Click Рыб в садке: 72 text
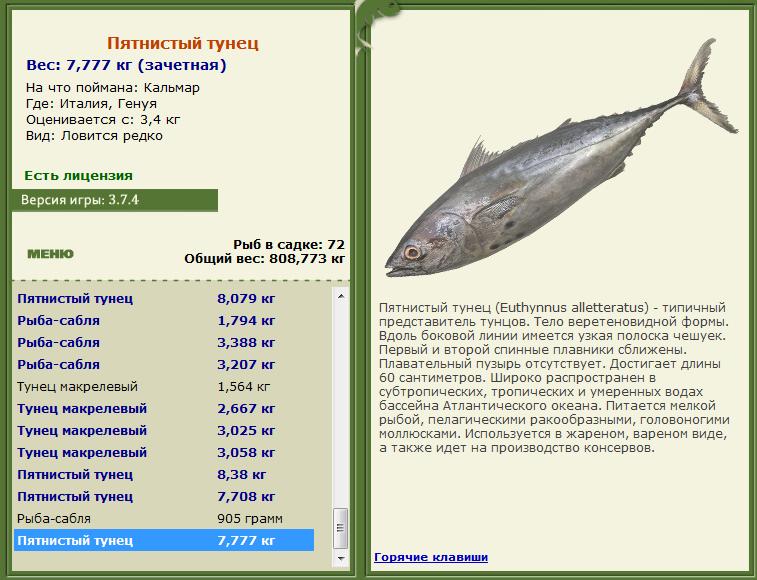 pyautogui.click(x=289, y=244)
